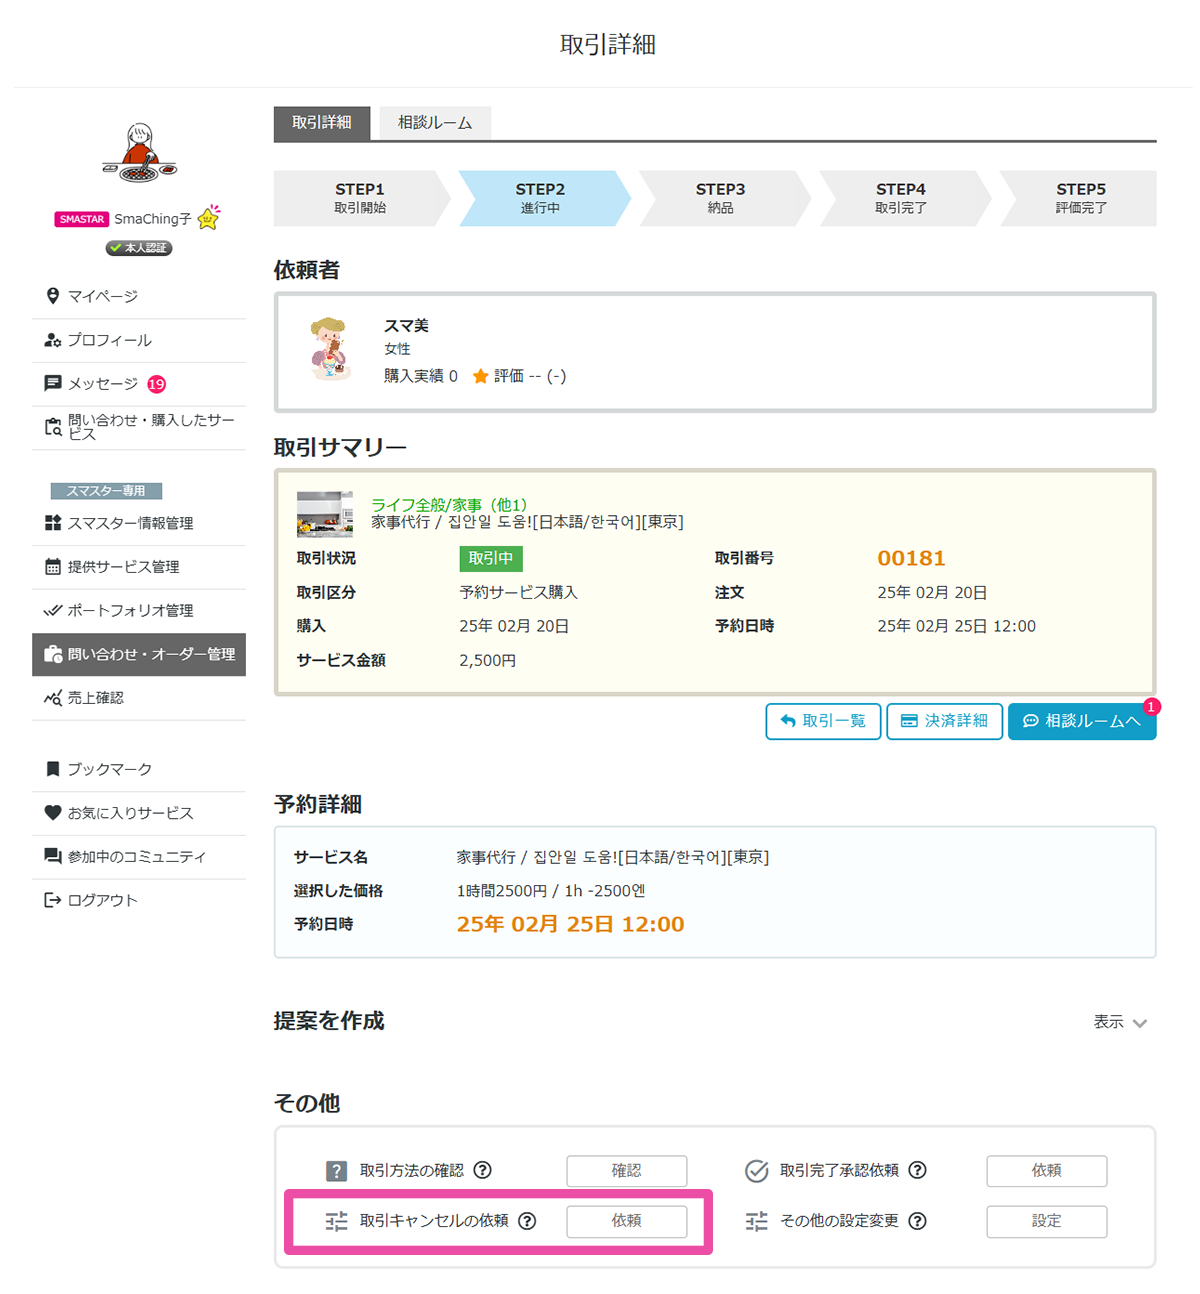Go back to 取引一覧 list
The height and width of the screenshot is (1294, 1200).
click(x=823, y=721)
